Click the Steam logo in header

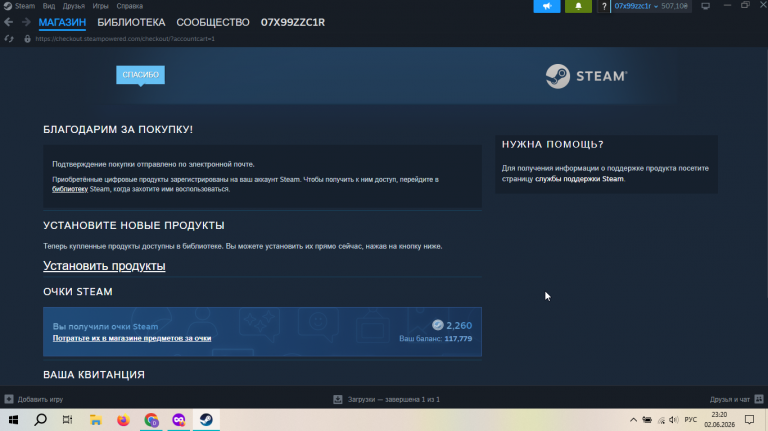(587, 76)
